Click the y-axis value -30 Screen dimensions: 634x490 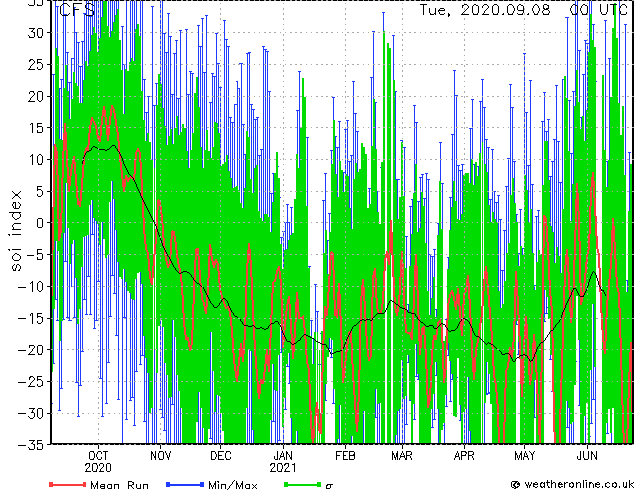tap(30, 414)
